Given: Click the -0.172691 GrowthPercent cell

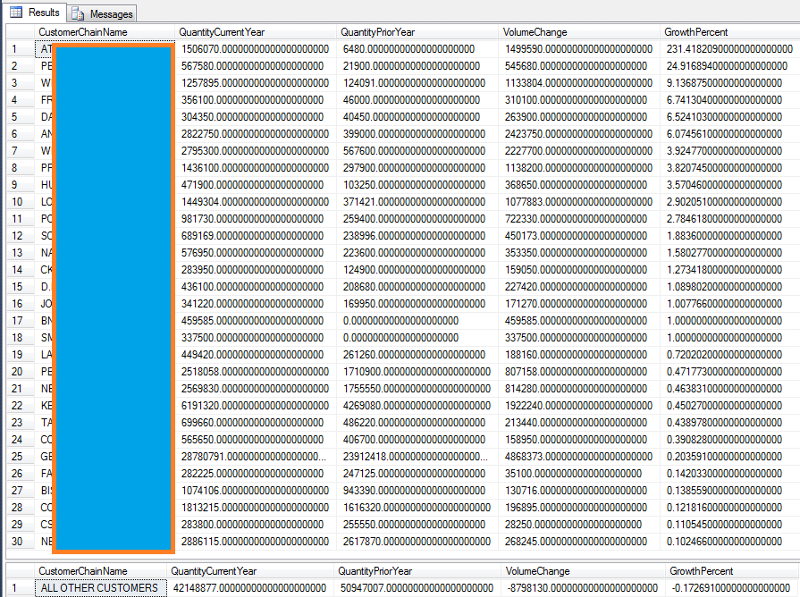Looking at the screenshot, I should (733, 588).
